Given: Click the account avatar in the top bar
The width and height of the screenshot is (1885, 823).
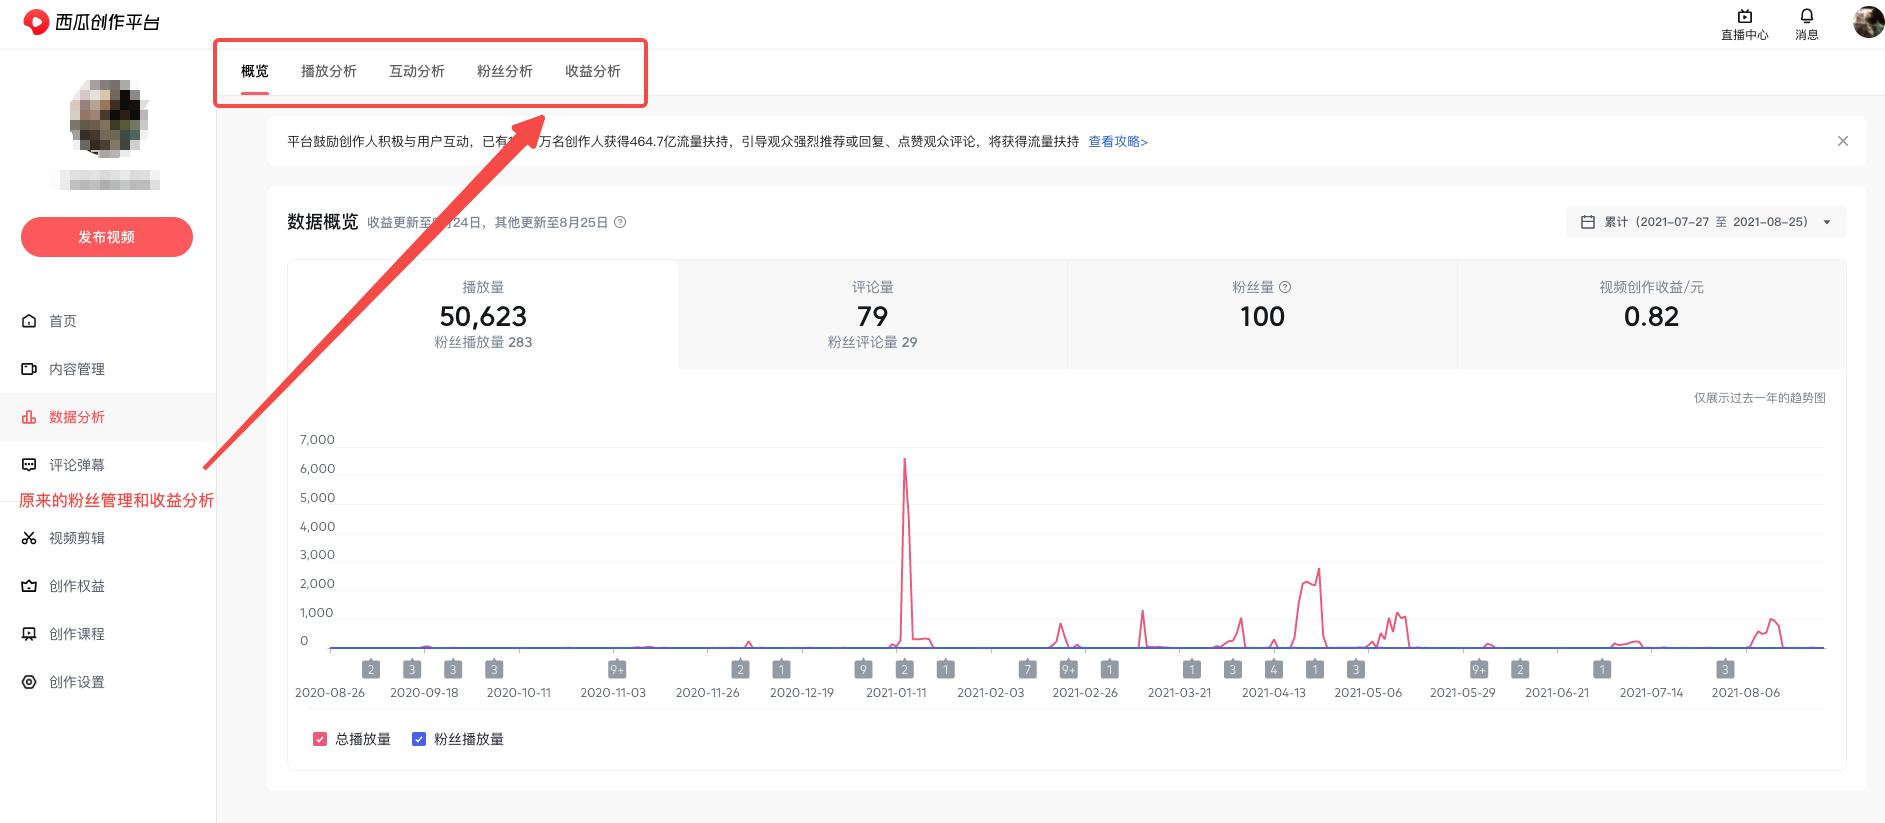Looking at the screenshot, I should [x=1867, y=22].
